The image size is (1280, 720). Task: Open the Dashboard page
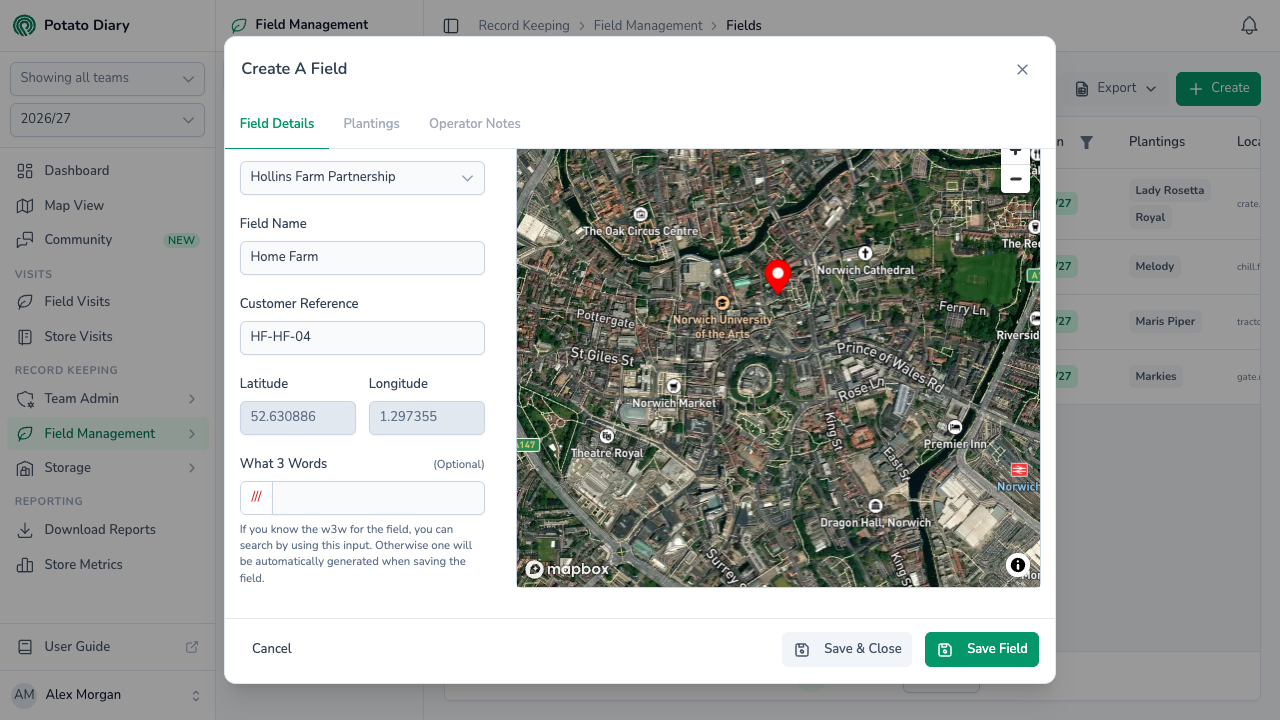108,171
